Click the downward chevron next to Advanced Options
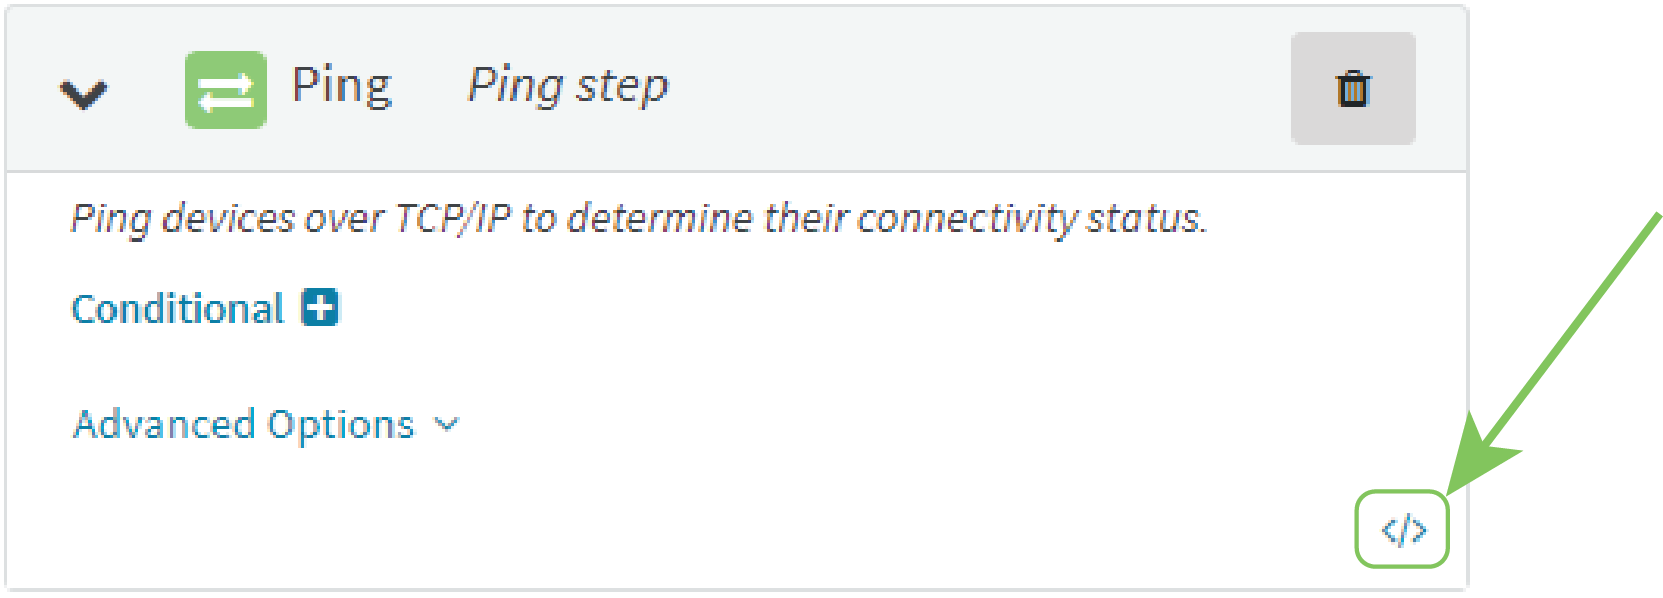 pos(446,424)
